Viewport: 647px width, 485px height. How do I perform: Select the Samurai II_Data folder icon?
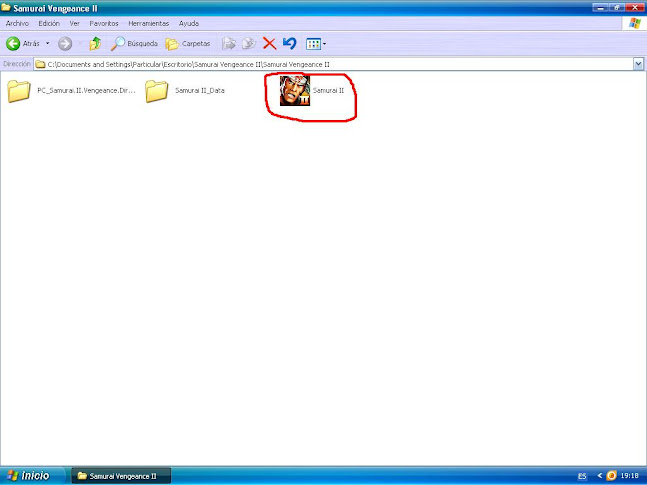click(157, 90)
